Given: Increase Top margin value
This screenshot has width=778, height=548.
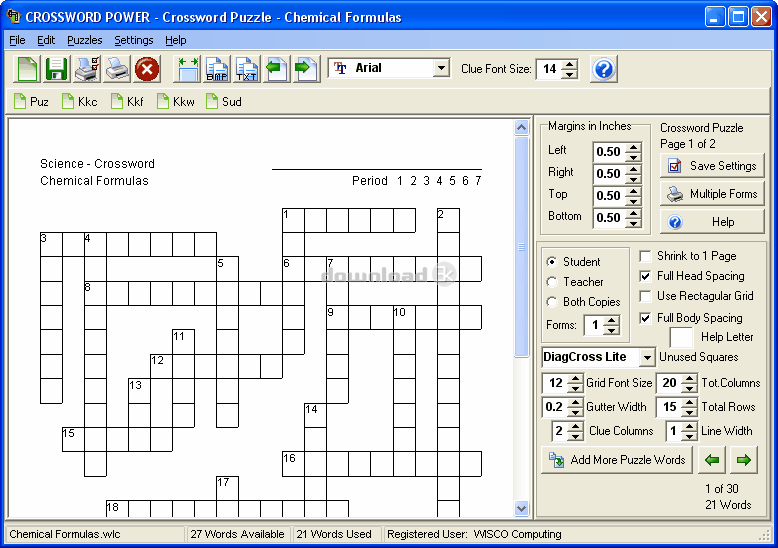Looking at the screenshot, I should 633,191.
